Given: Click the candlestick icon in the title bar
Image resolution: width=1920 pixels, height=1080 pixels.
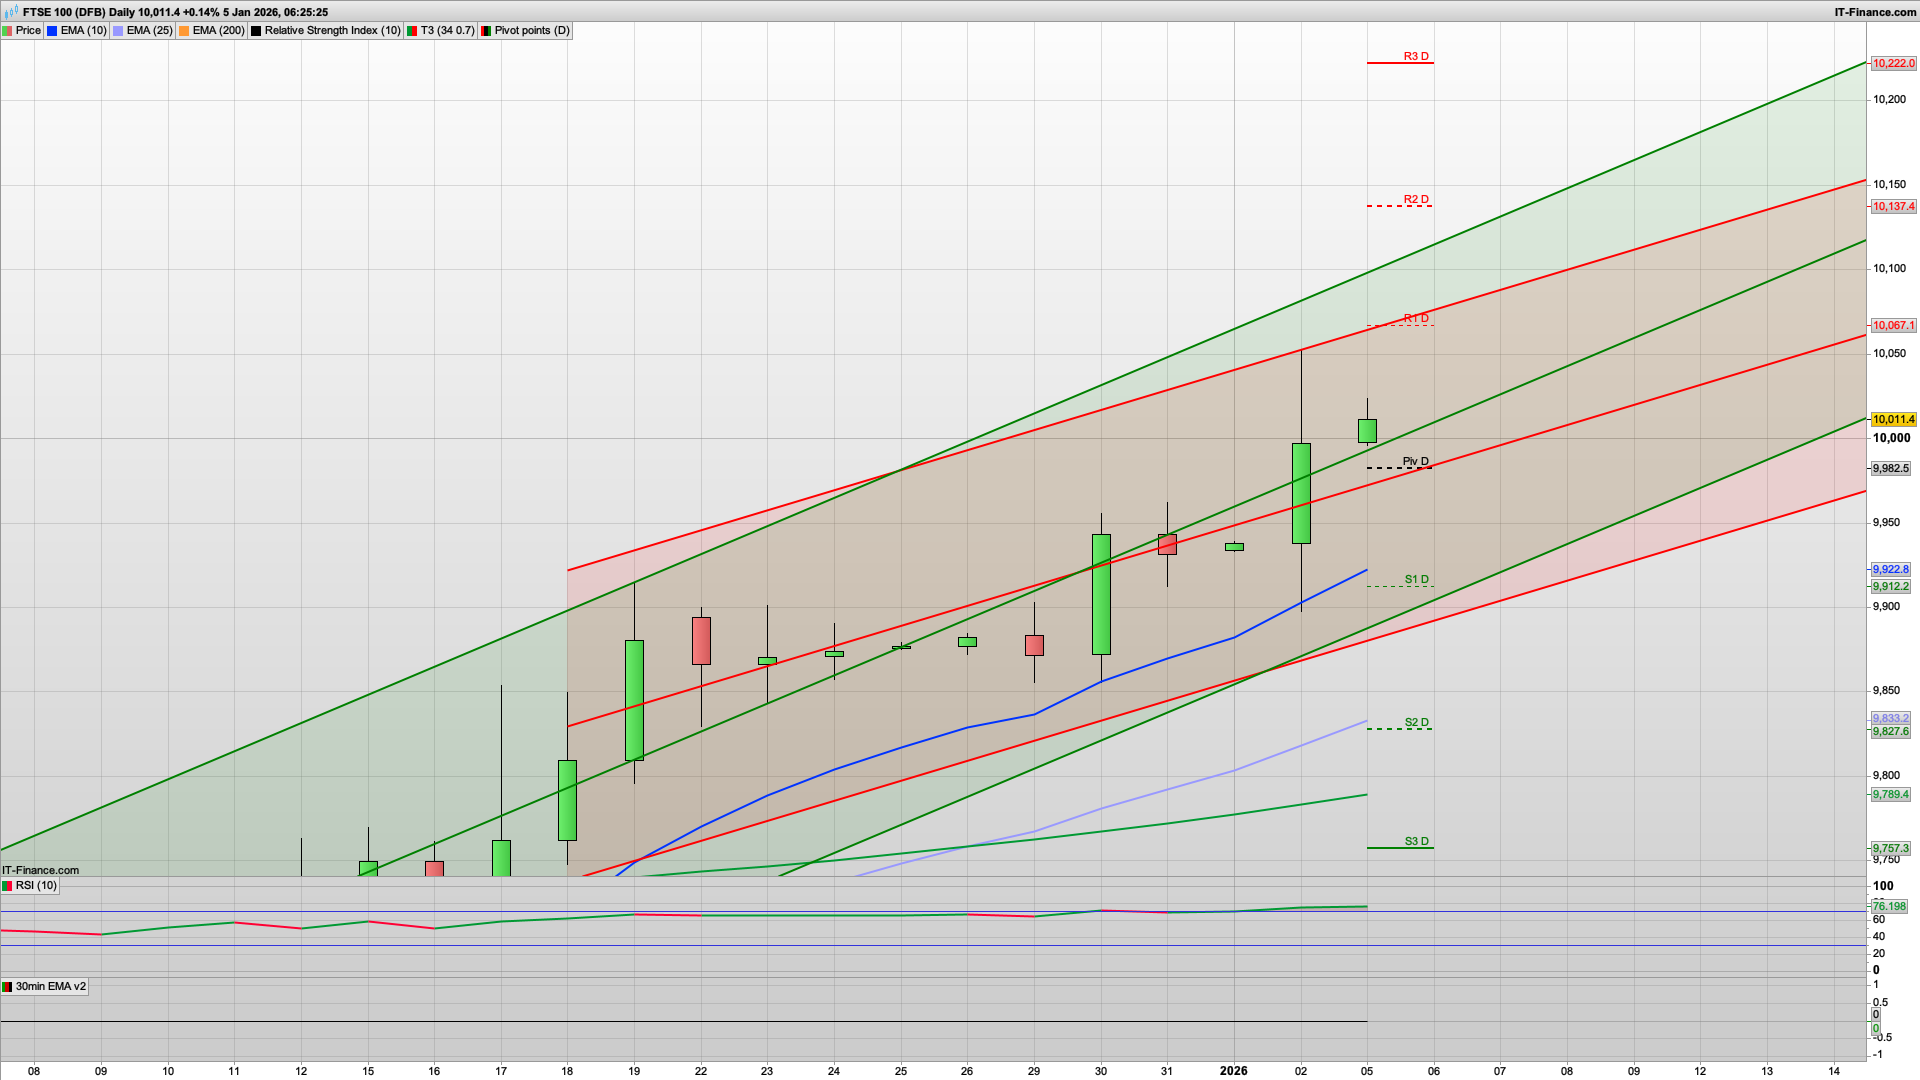Looking at the screenshot, I should [x=12, y=13].
